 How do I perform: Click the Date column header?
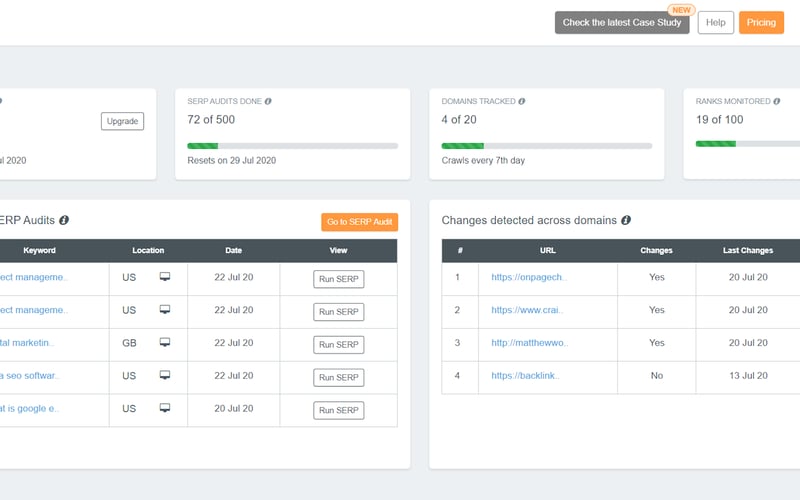point(234,251)
